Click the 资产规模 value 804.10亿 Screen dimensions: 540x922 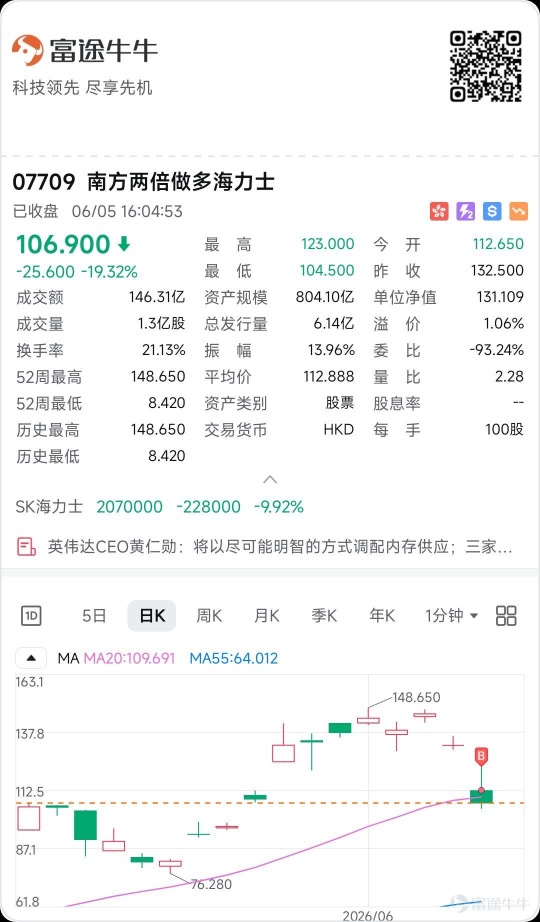point(325,297)
